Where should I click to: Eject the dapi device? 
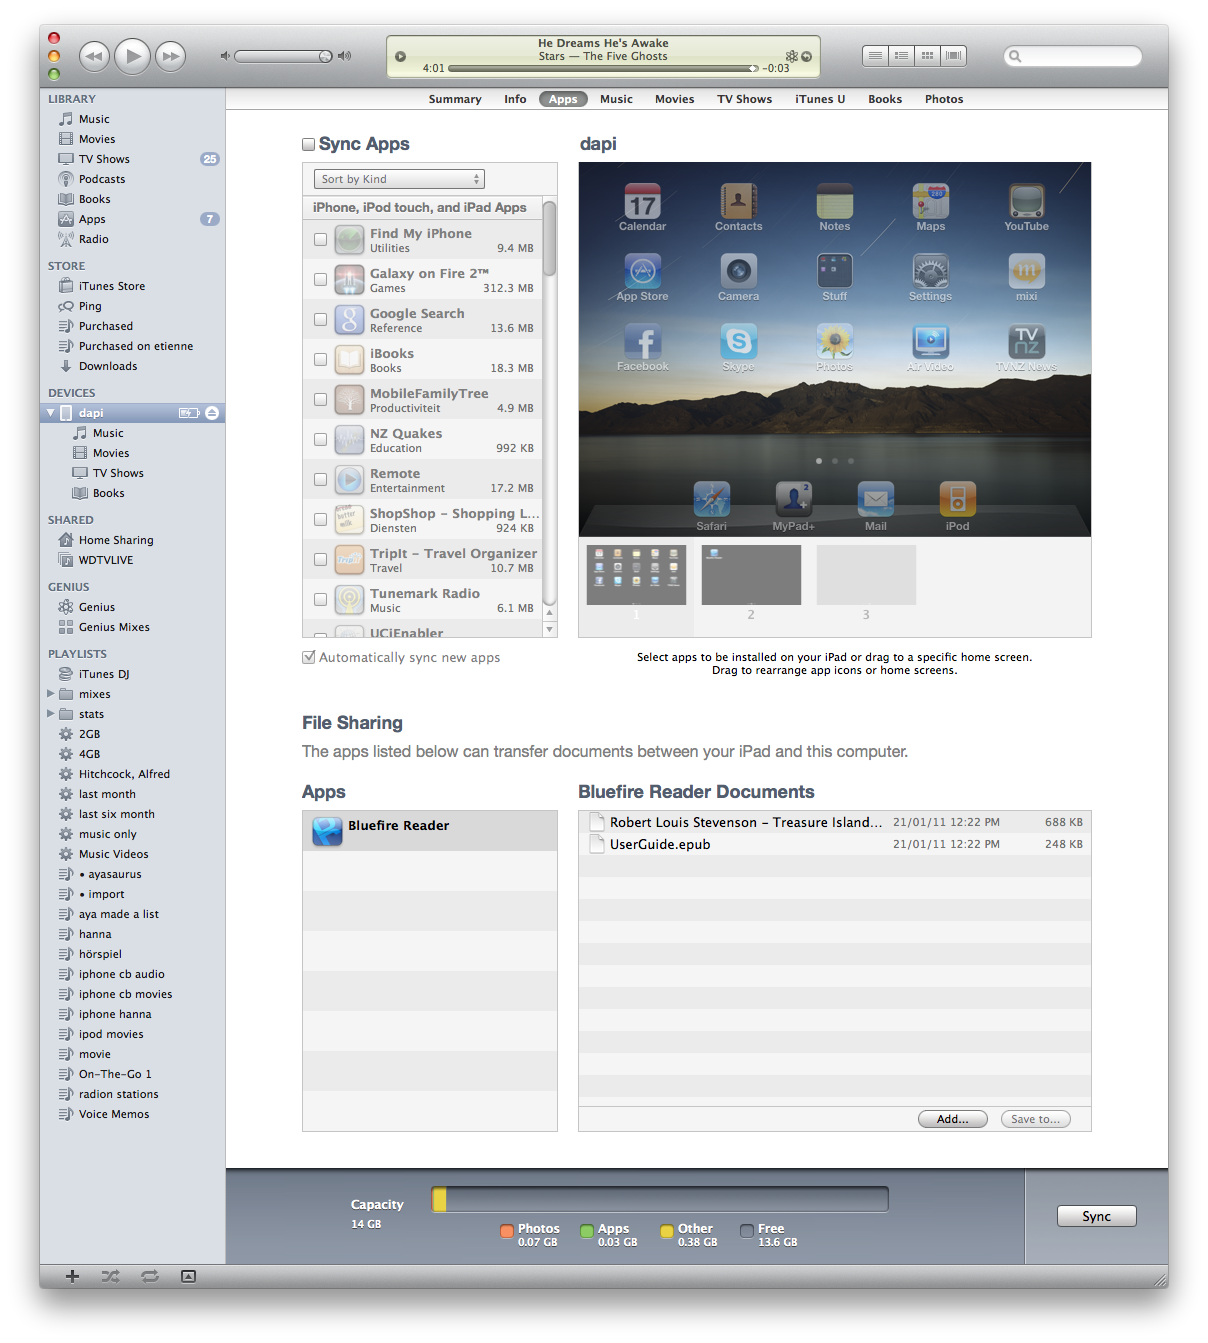click(x=212, y=413)
